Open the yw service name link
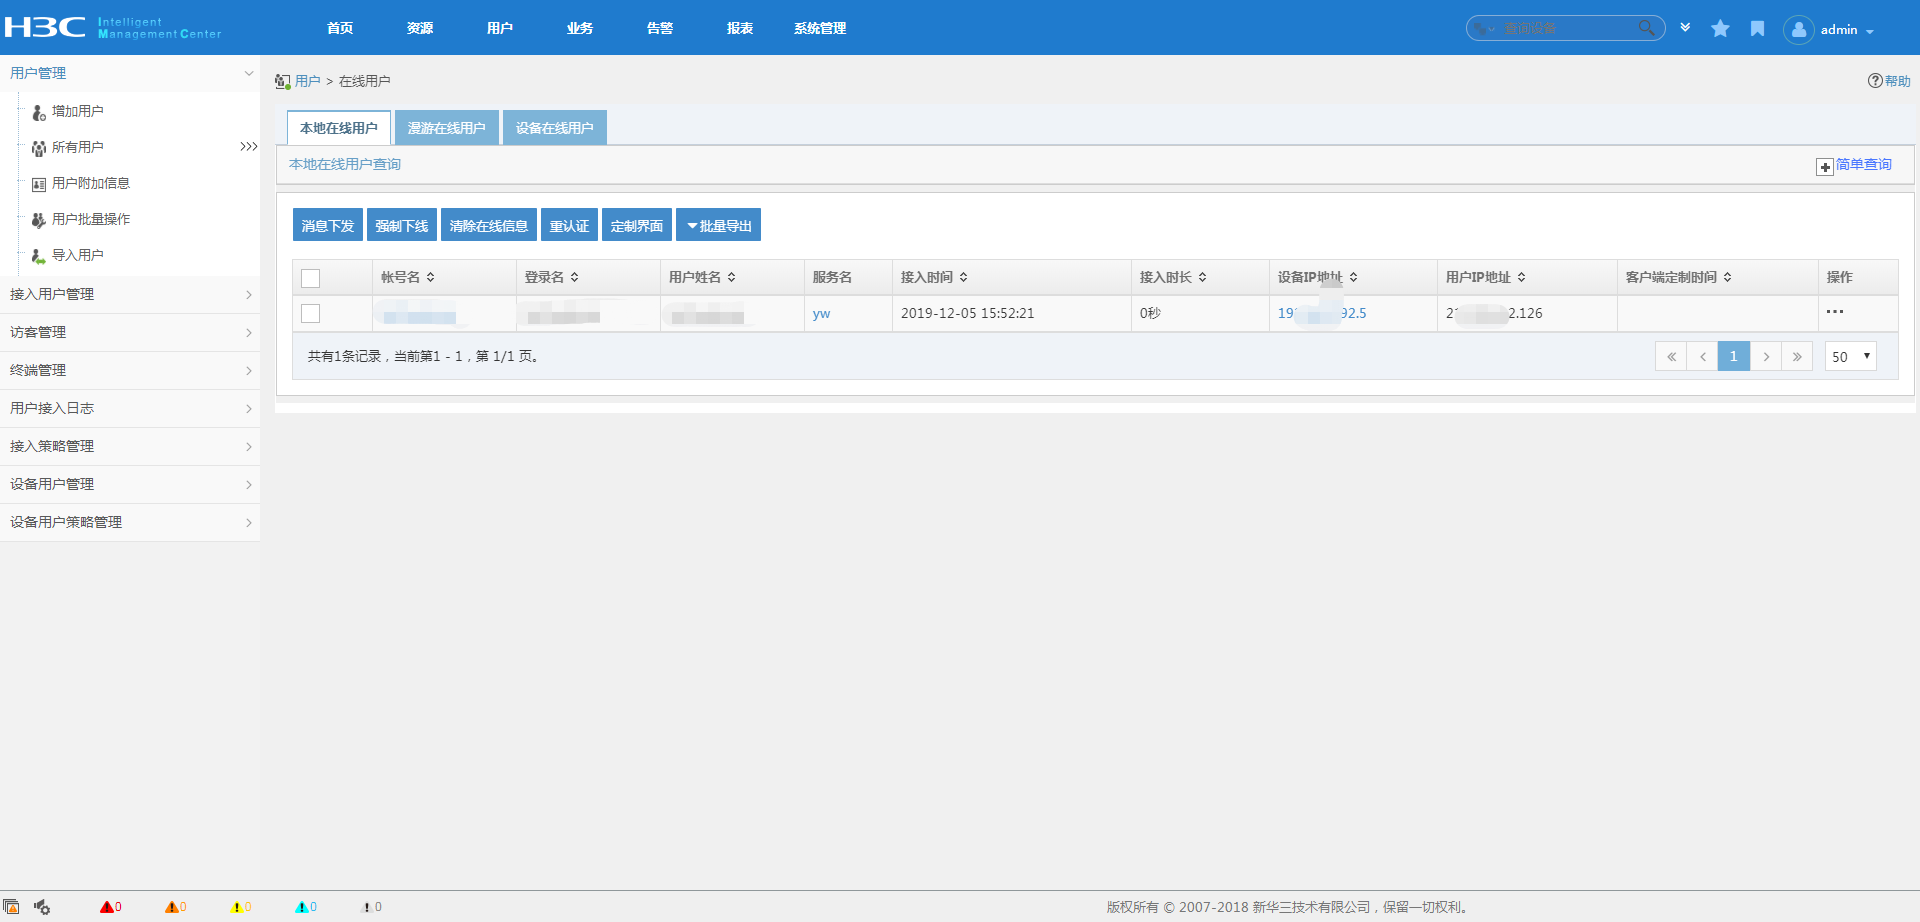Image resolution: width=1920 pixels, height=922 pixels. click(821, 314)
